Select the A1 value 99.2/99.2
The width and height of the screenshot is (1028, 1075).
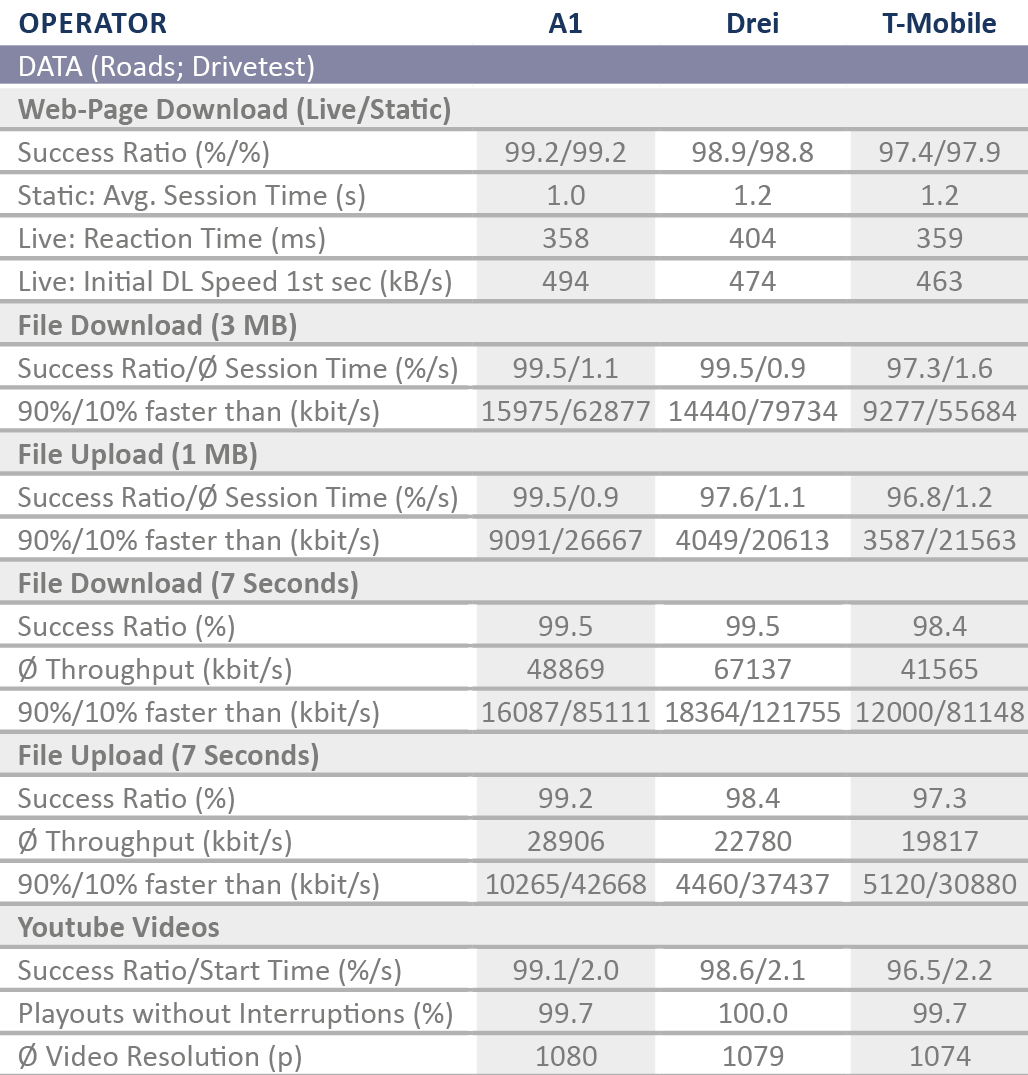pos(565,152)
